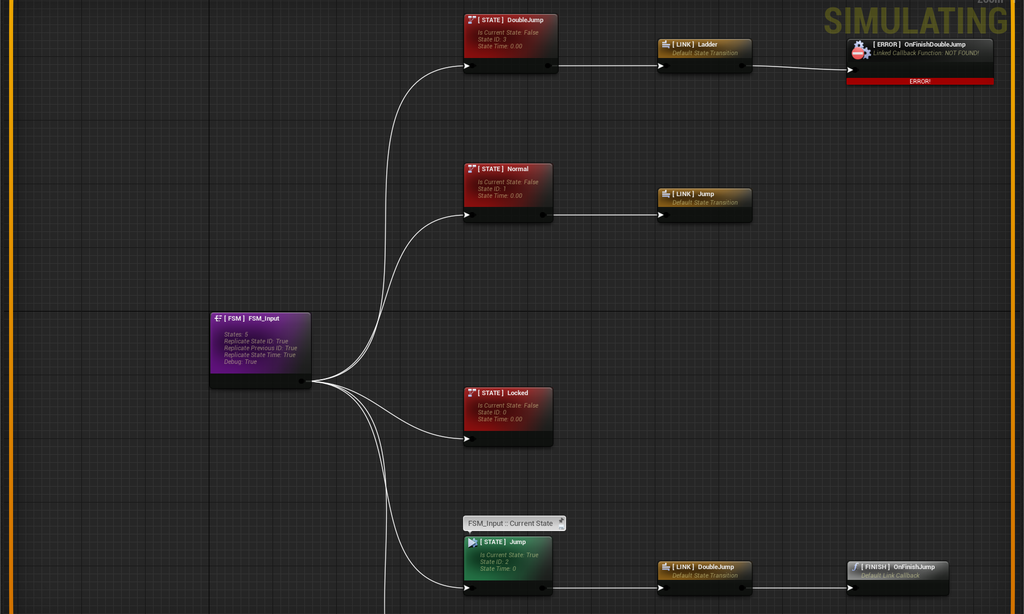The width and height of the screenshot is (1024, 614).
Task: Click the Locked state's input exec pin
Action: click(x=467, y=438)
